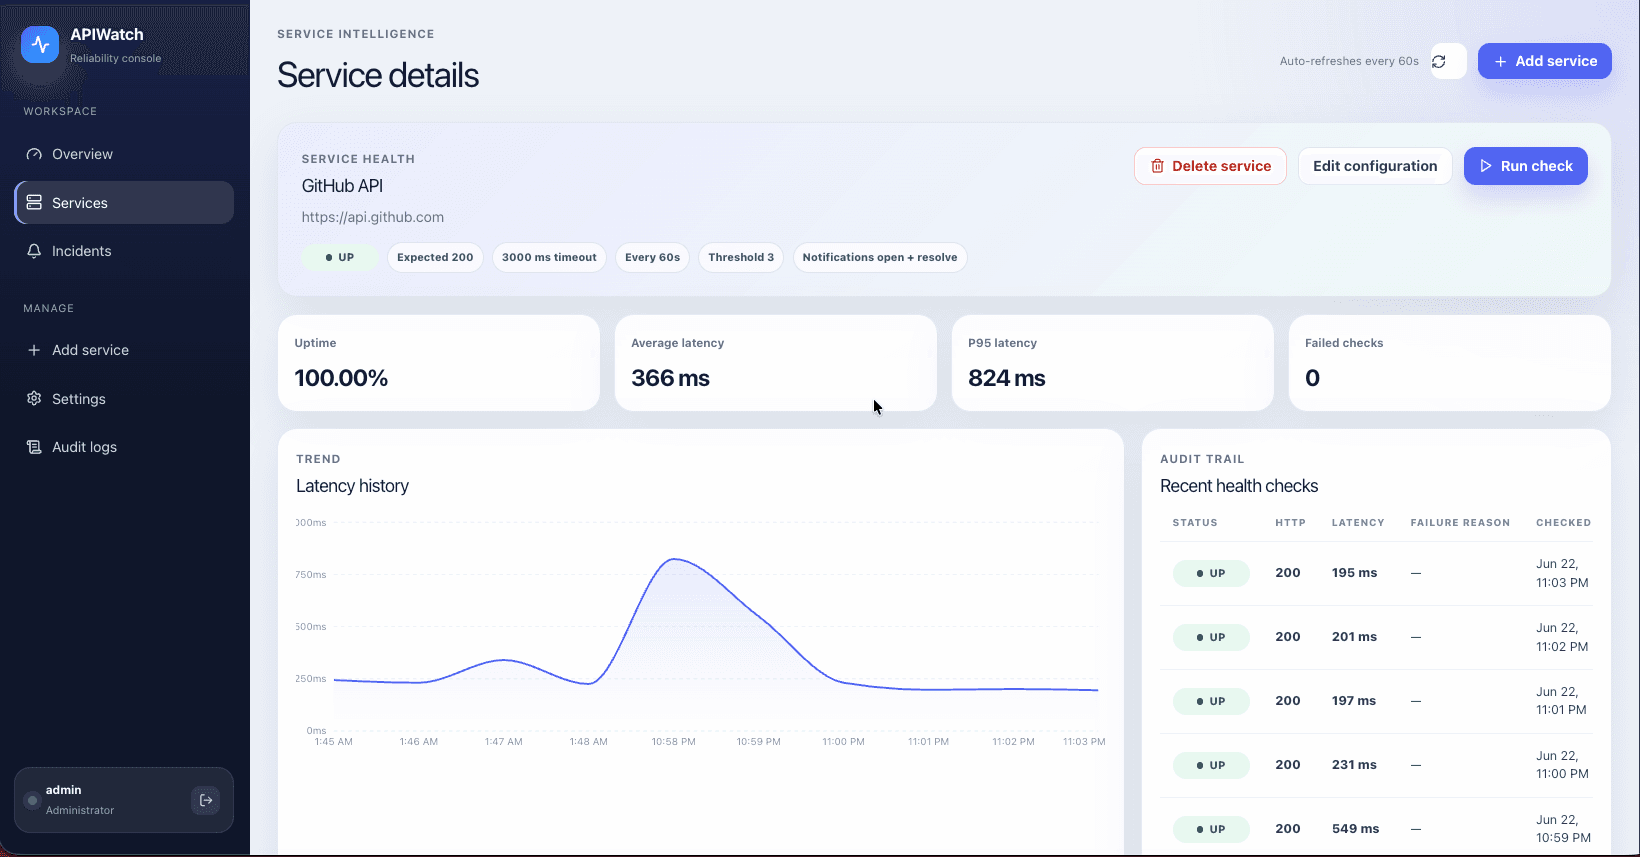Click the GitHub API service name
Screen dimensions: 1640x857
342,186
